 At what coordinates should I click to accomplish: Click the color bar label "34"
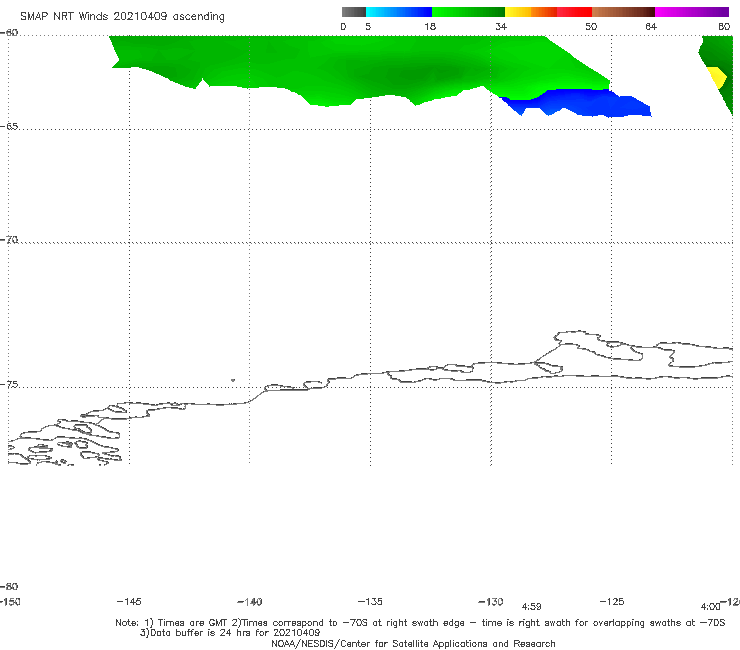pyautogui.click(x=501, y=27)
